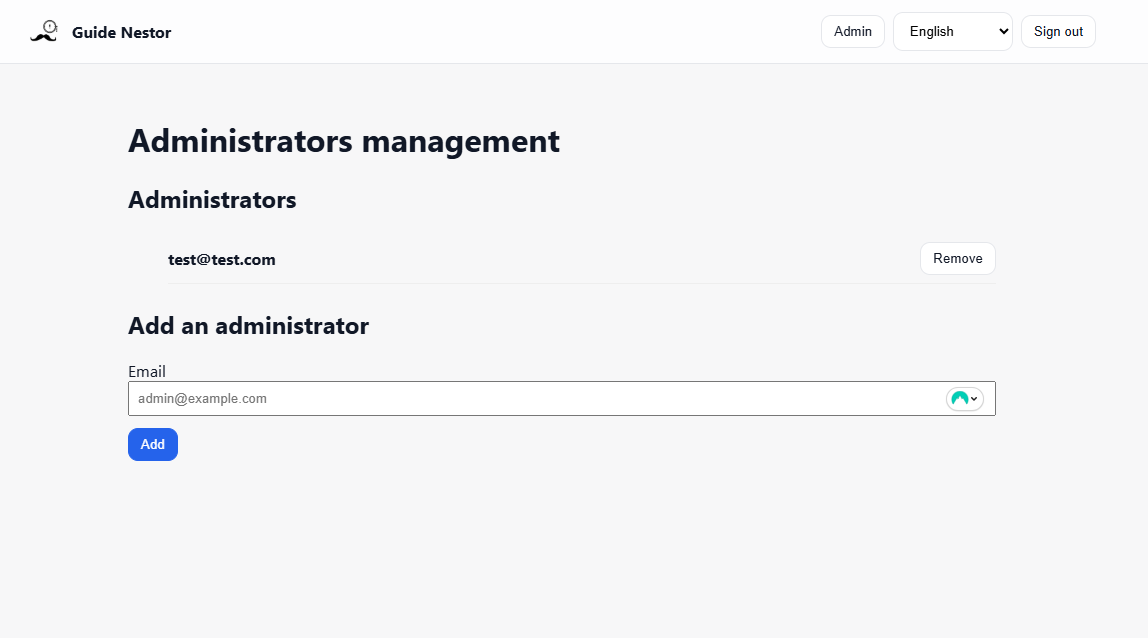Click the Administrators section heading
Screen dimensions: 1148x638
coord(212,200)
